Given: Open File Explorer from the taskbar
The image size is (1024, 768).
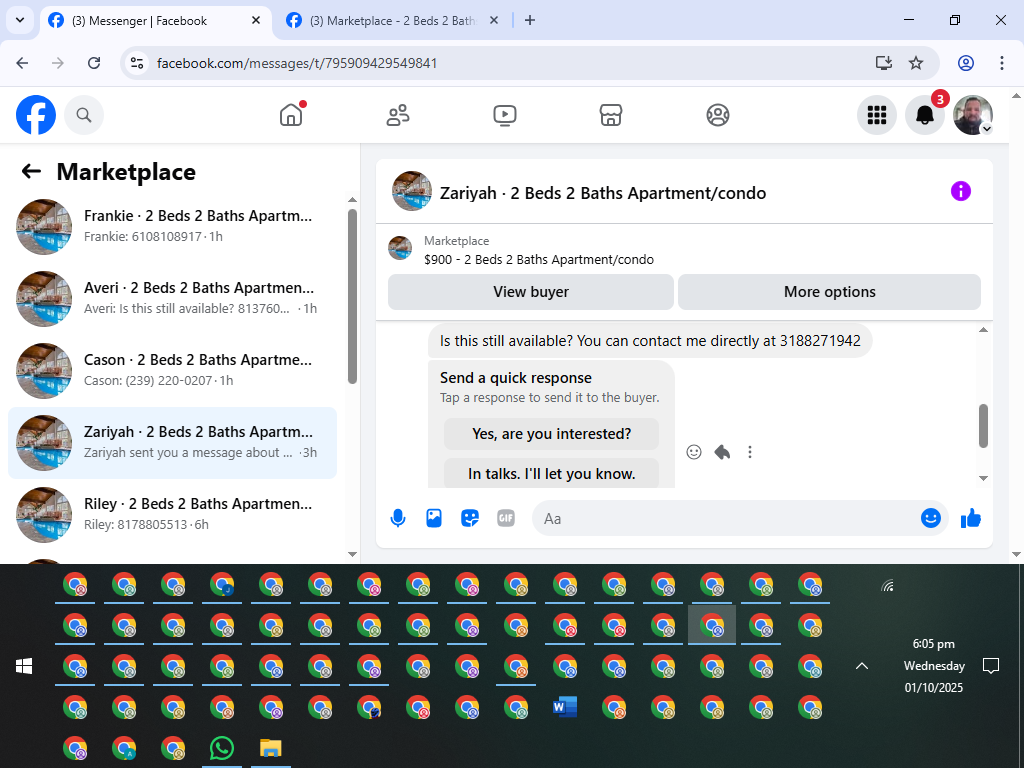Looking at the screenshot, I should point(270,748).
